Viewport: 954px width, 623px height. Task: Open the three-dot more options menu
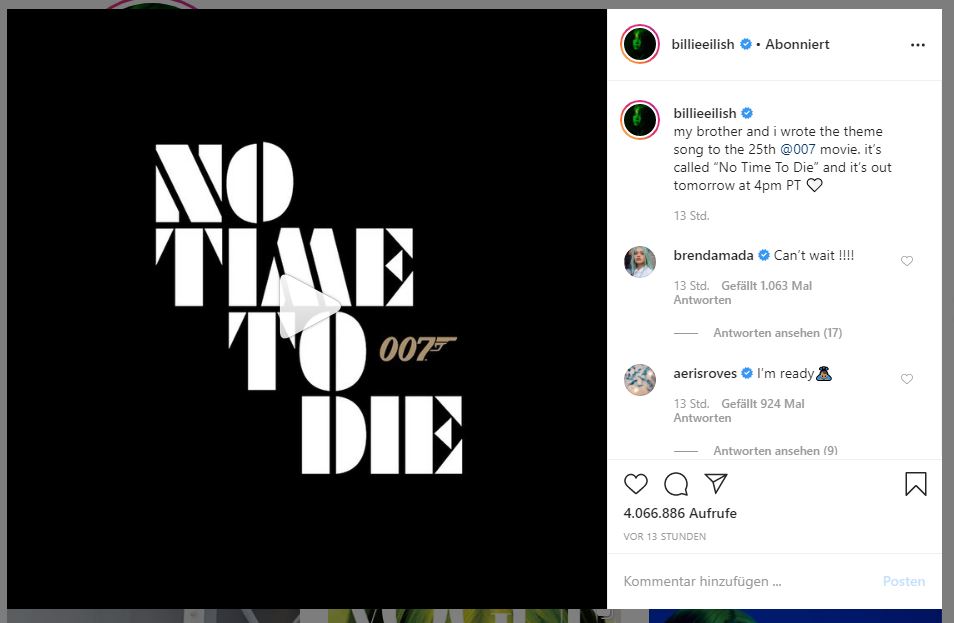tap(917, 45)
